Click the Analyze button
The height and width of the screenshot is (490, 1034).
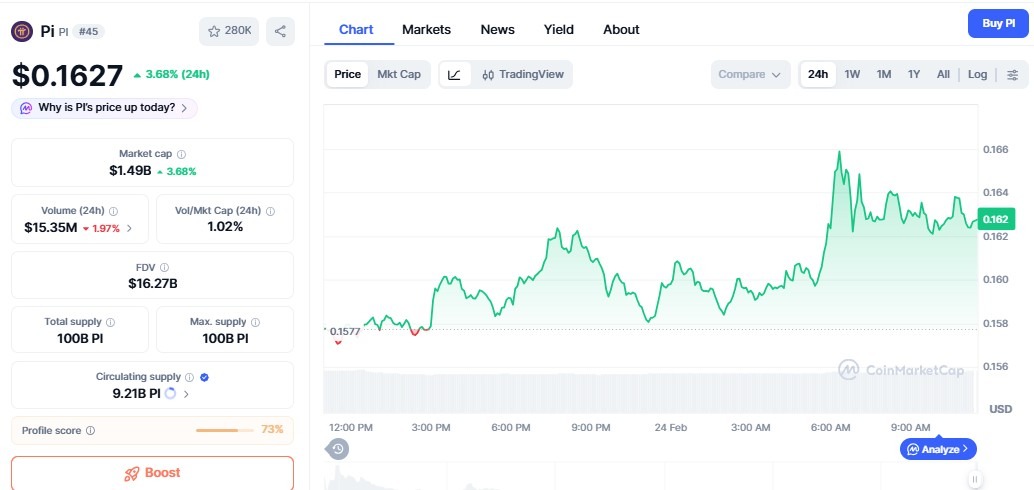938,449
